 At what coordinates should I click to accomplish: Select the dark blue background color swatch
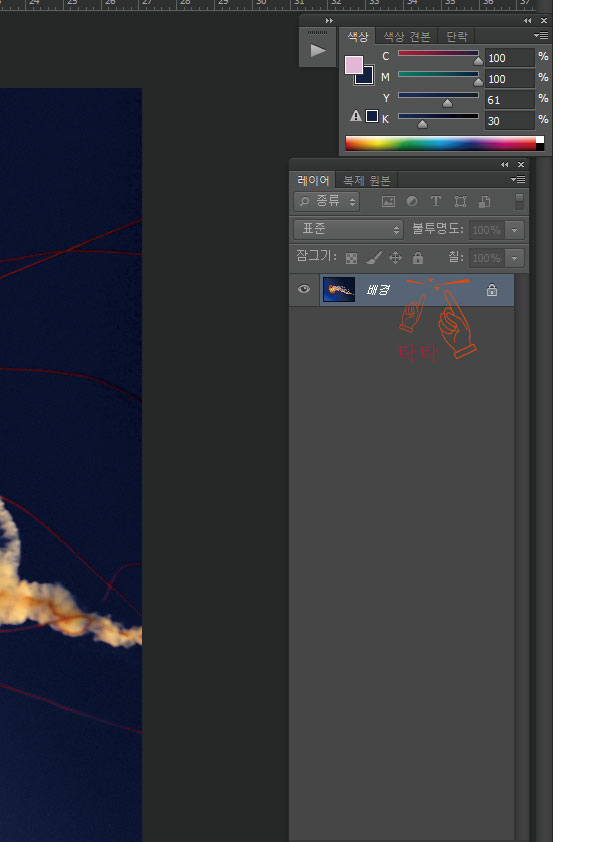[x=367, y=78]
